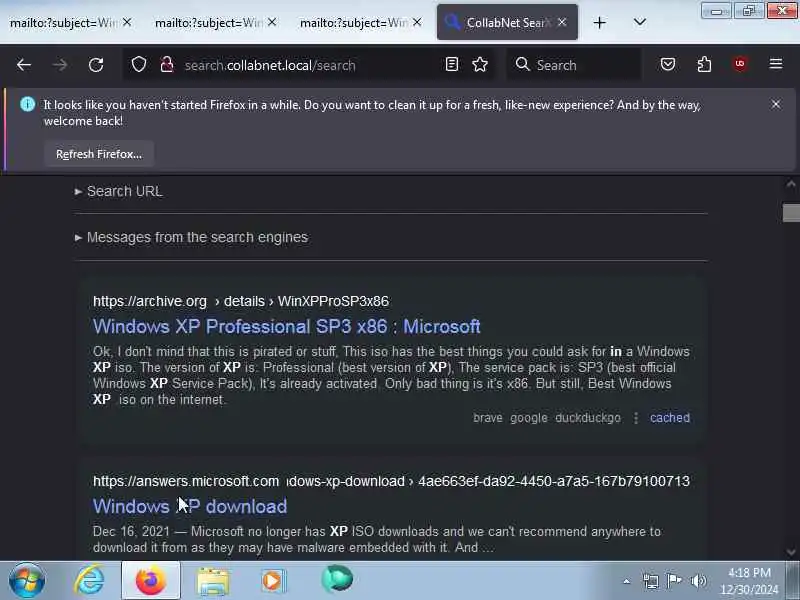Dismiss the Firefox notification bar

point(776,105)
